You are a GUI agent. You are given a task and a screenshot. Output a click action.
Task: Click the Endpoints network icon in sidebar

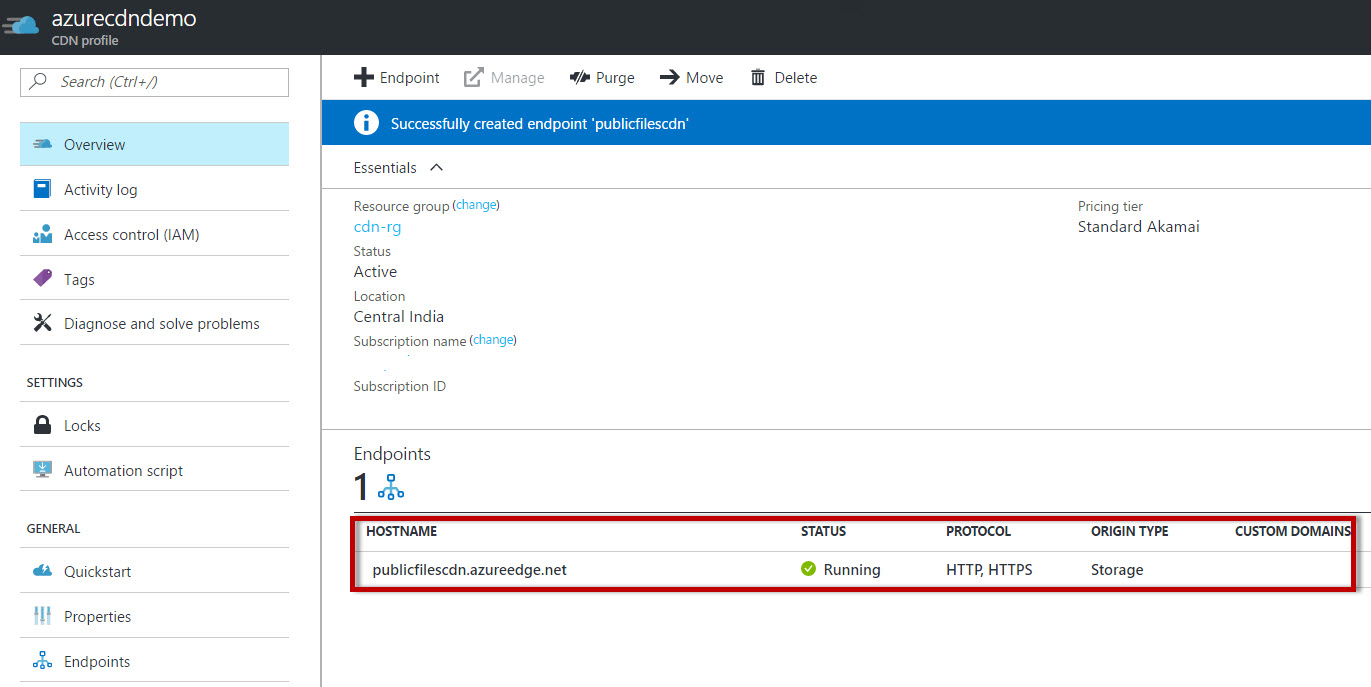[x=42, y=661]
